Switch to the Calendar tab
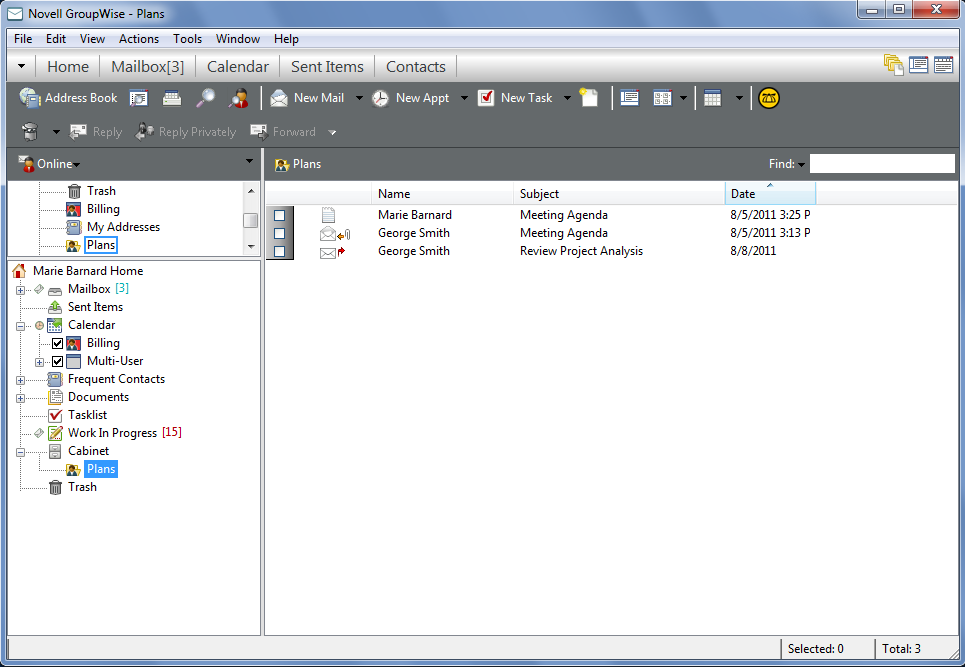This screenshot has height=667, width=965. point(238,66)
